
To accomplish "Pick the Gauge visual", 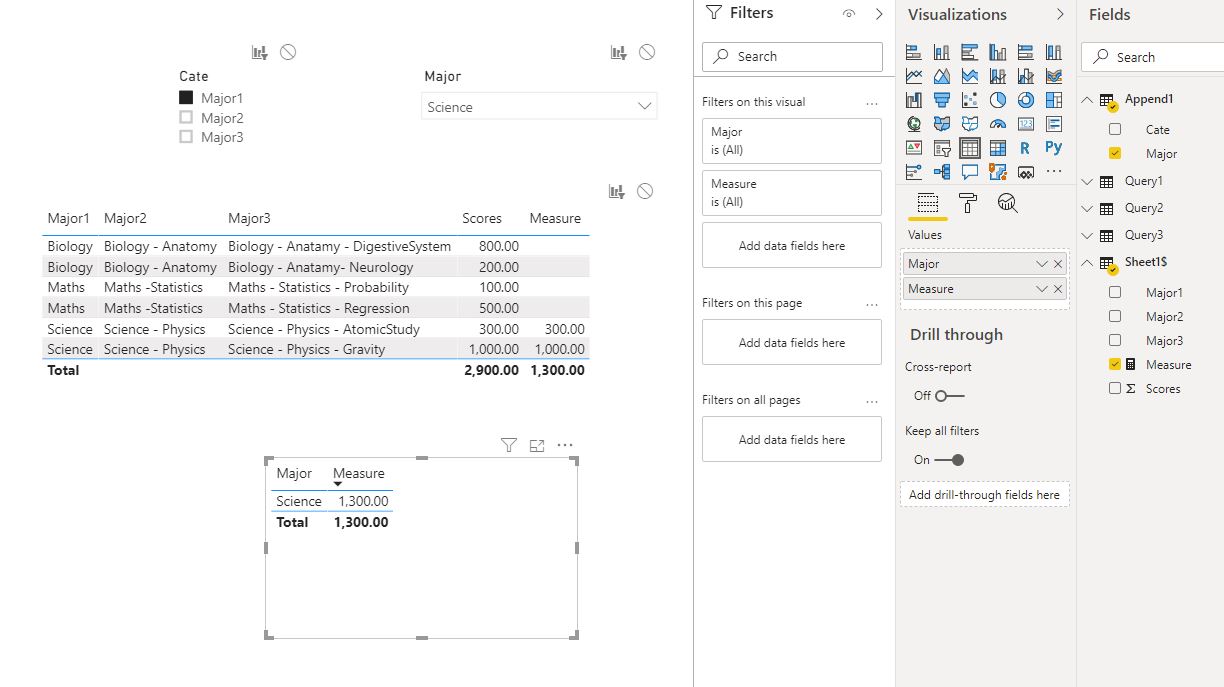I will 997,124.
